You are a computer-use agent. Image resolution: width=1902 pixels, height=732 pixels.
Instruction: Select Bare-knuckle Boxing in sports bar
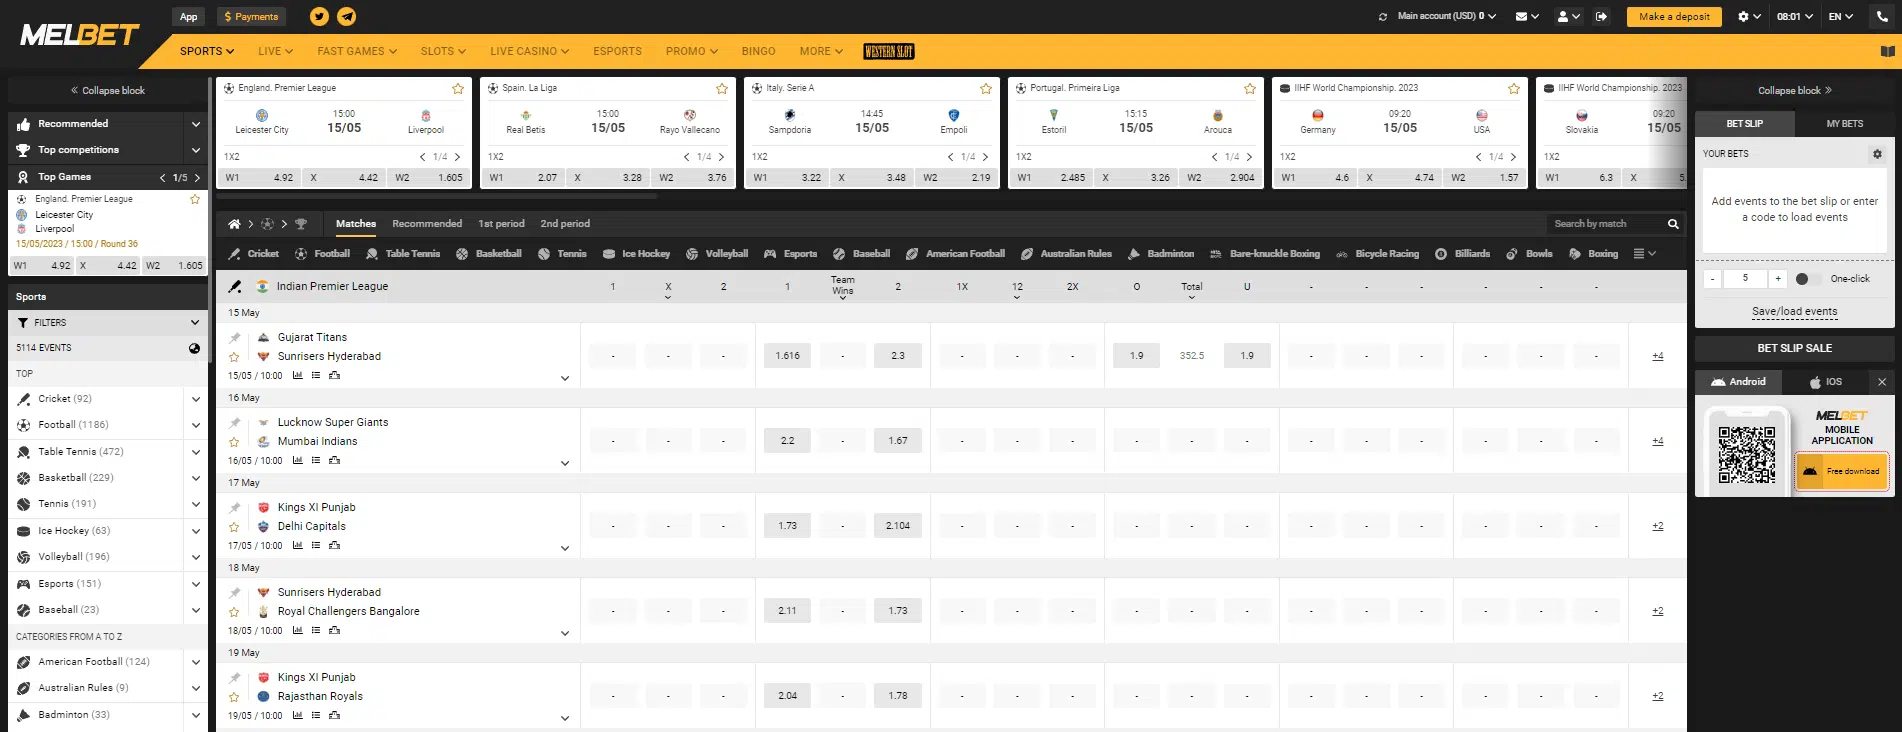point(1264,254)
